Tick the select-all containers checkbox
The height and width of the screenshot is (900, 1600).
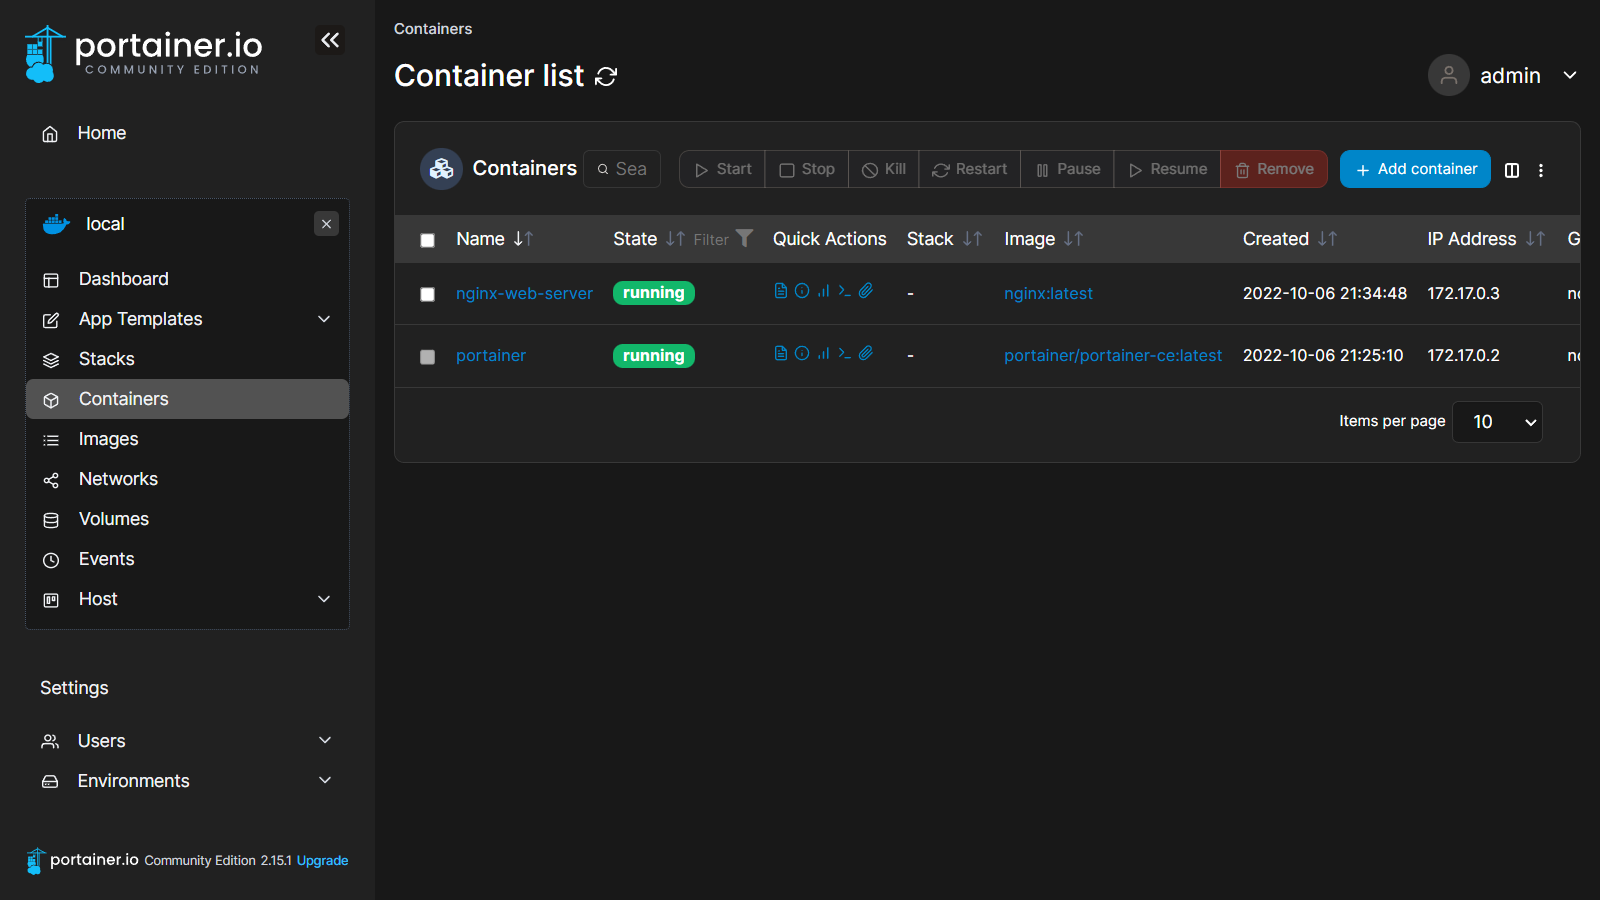428,240
